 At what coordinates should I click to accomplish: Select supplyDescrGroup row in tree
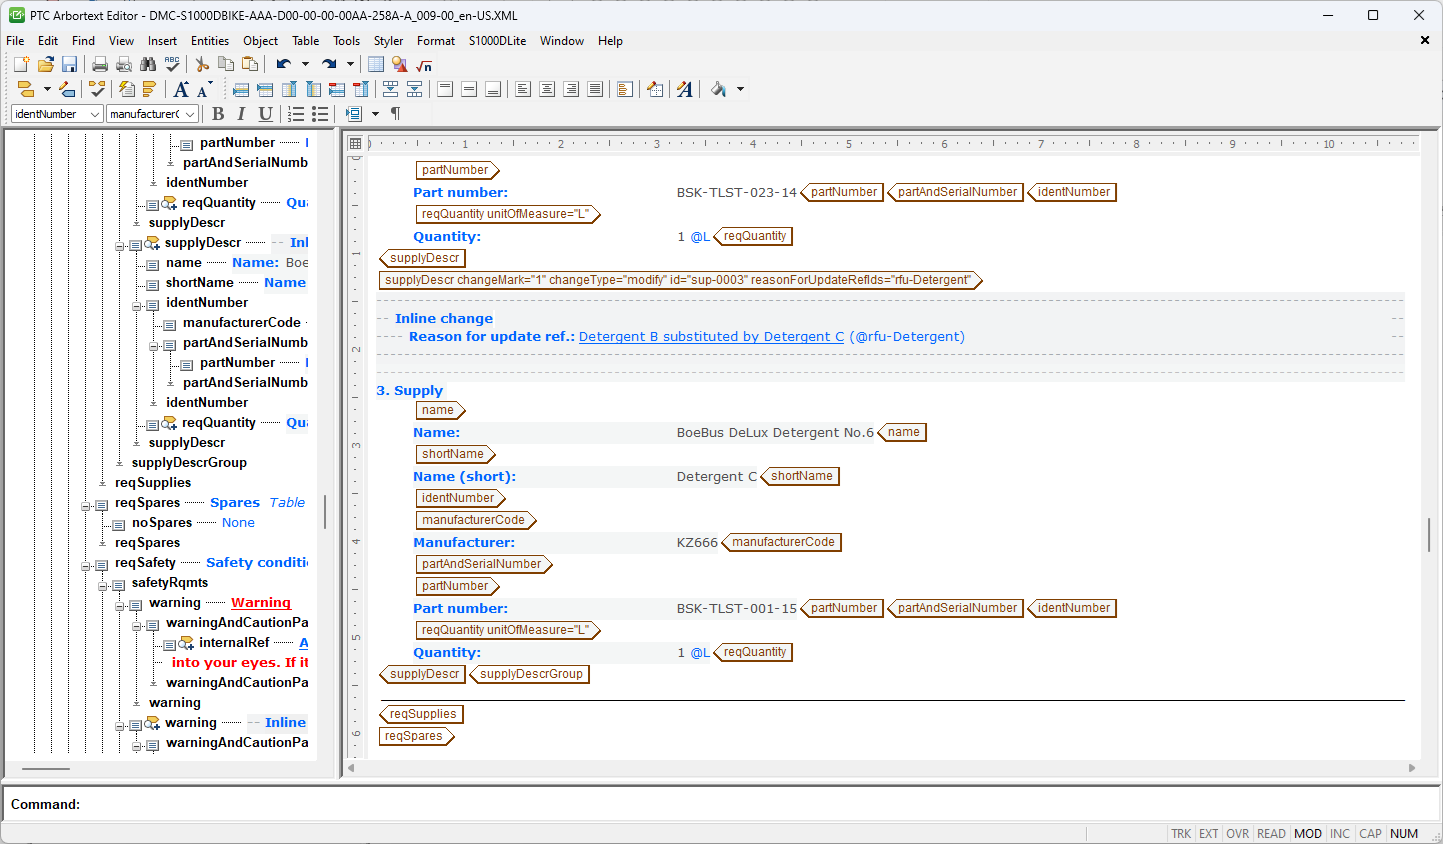(x=189, y=463)
